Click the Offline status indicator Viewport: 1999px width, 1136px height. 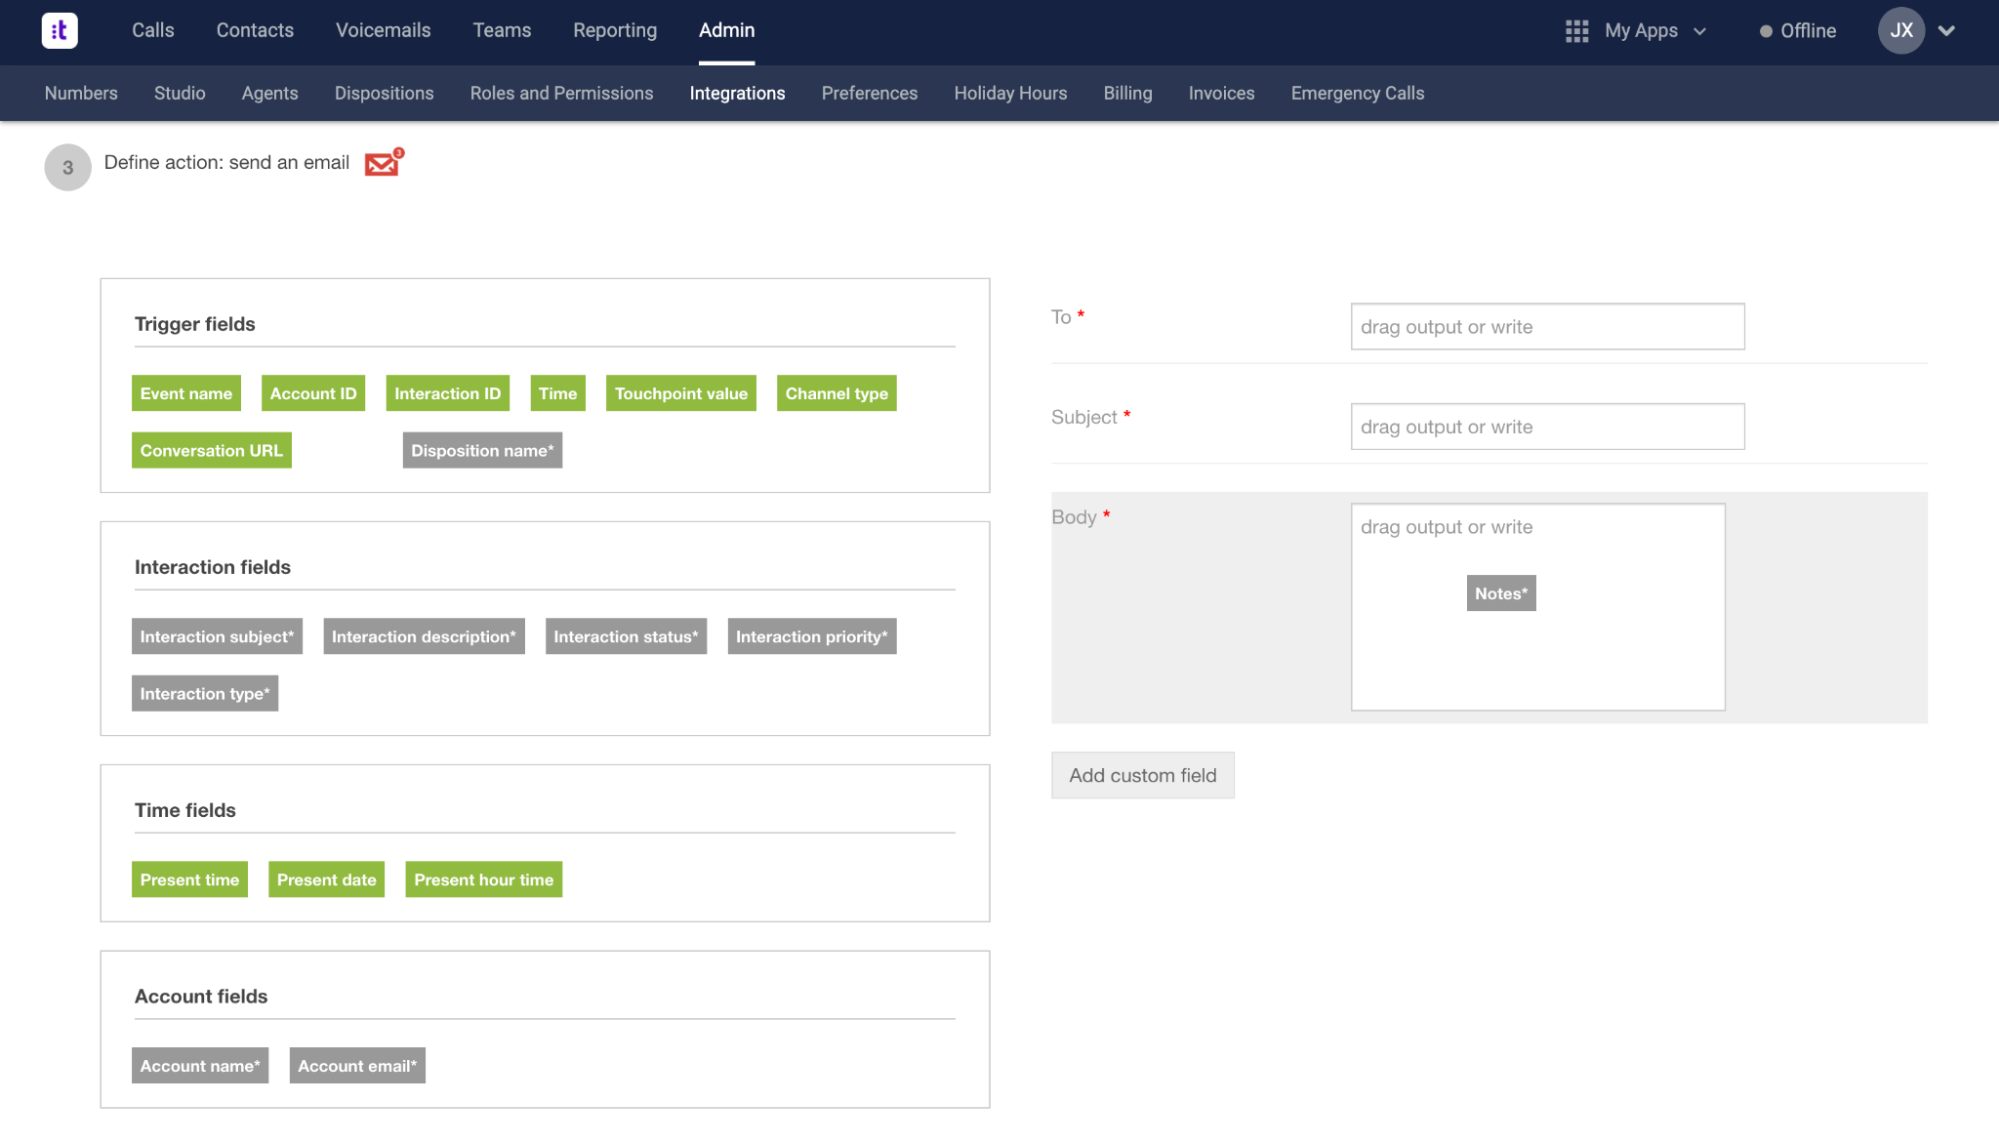[1797, 31]
